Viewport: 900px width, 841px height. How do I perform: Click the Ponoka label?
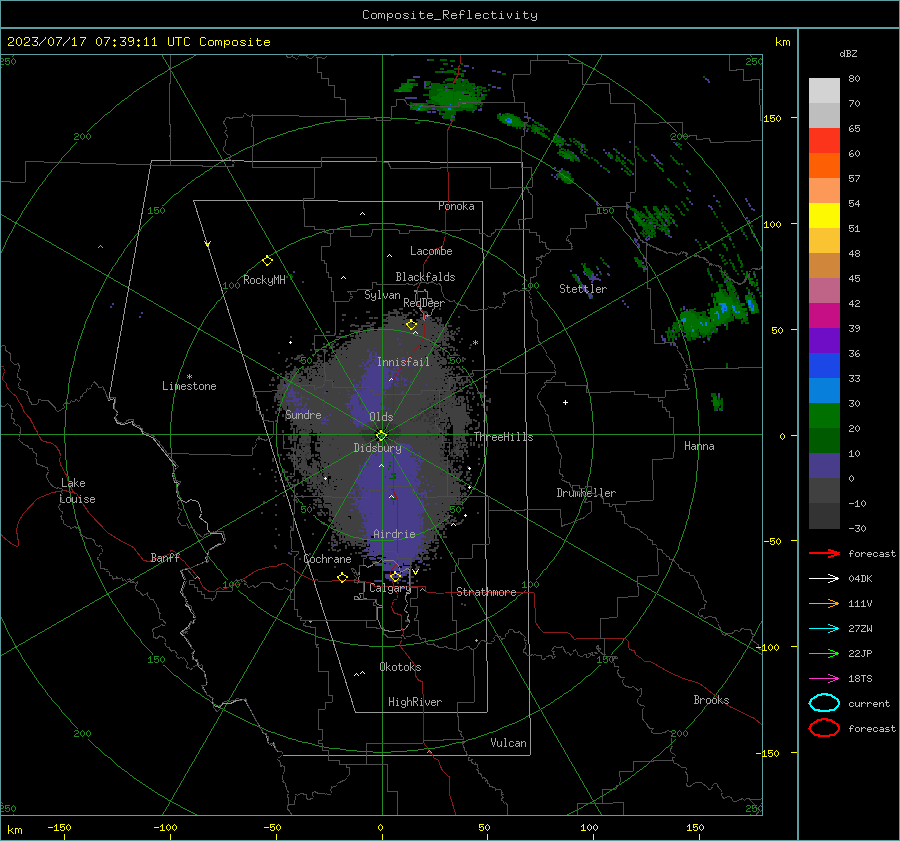456,206
